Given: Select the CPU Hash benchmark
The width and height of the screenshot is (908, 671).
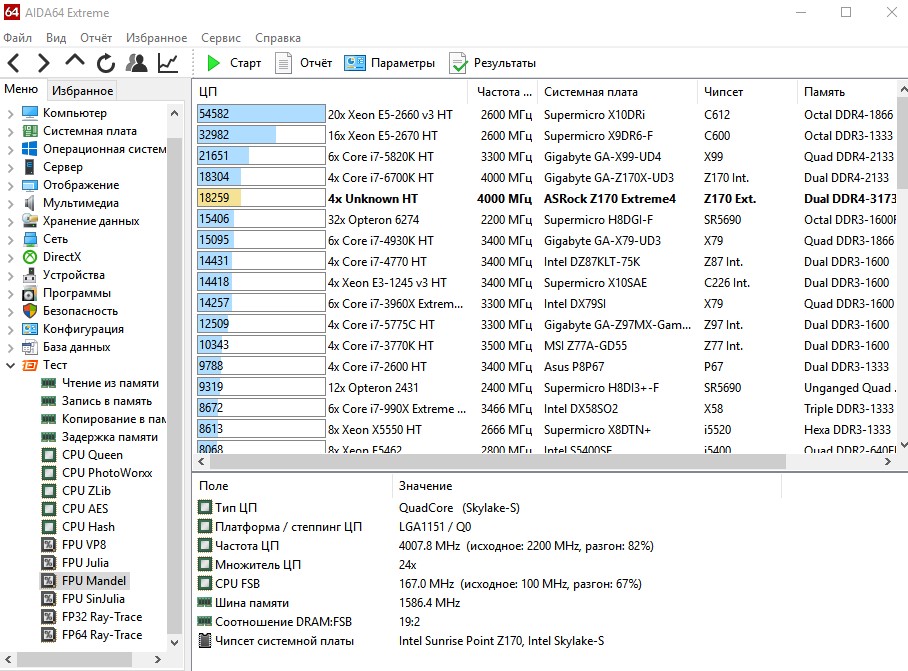Looking at the screenshot, I should [x=89, y=527].
